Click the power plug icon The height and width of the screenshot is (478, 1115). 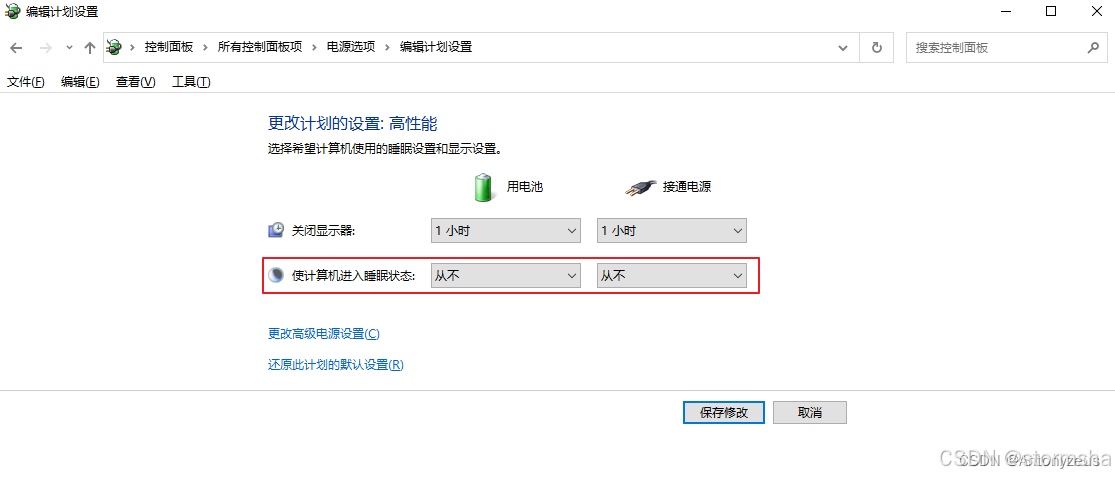[641, 188]
